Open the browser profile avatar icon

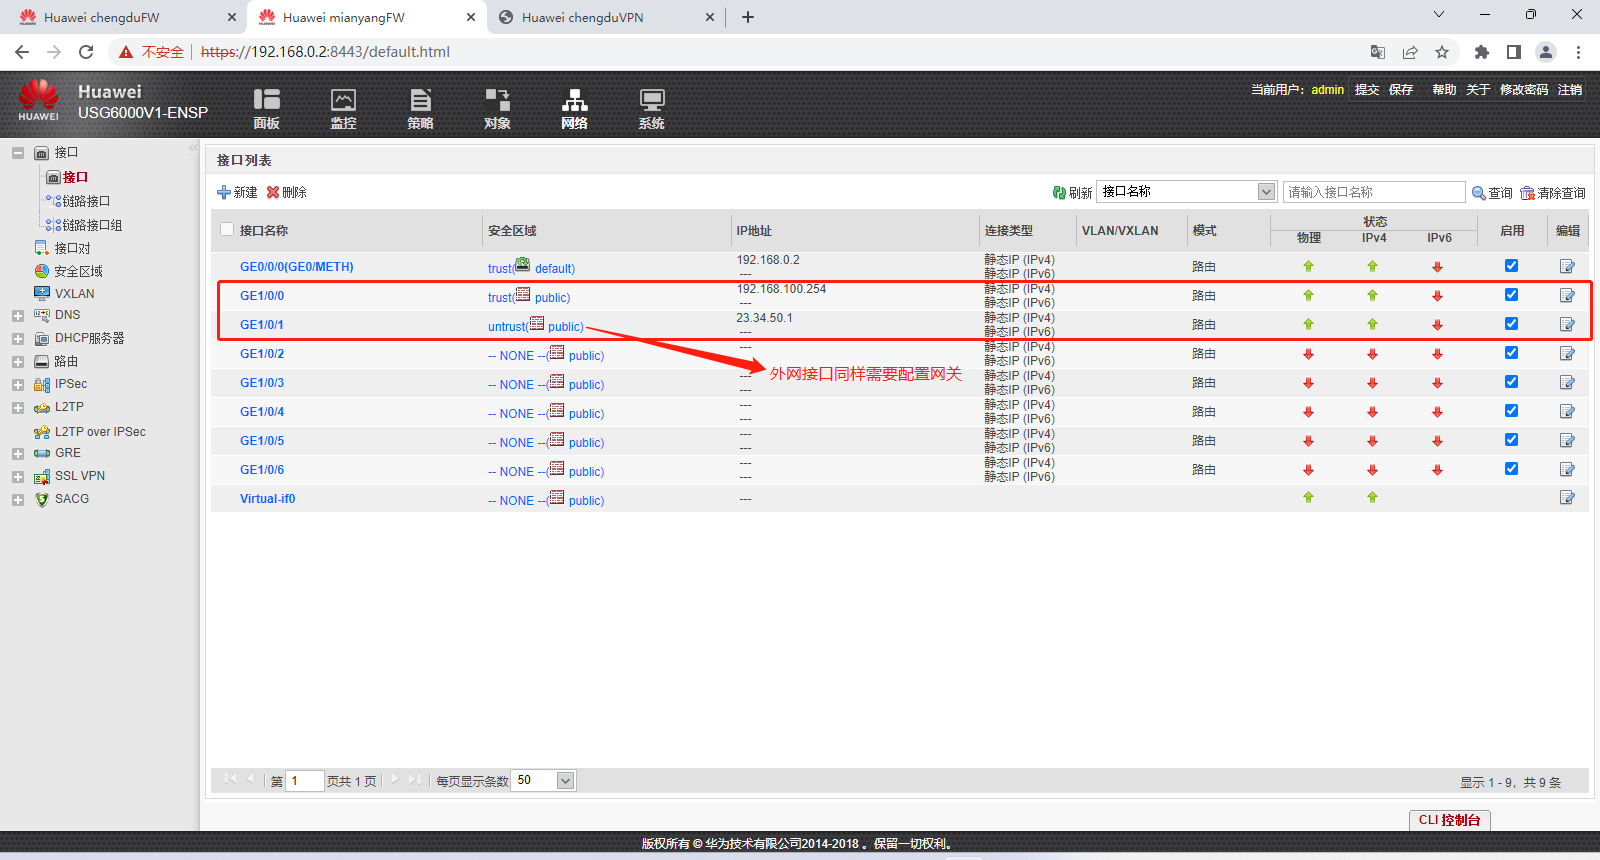(x=1546, y=52)
